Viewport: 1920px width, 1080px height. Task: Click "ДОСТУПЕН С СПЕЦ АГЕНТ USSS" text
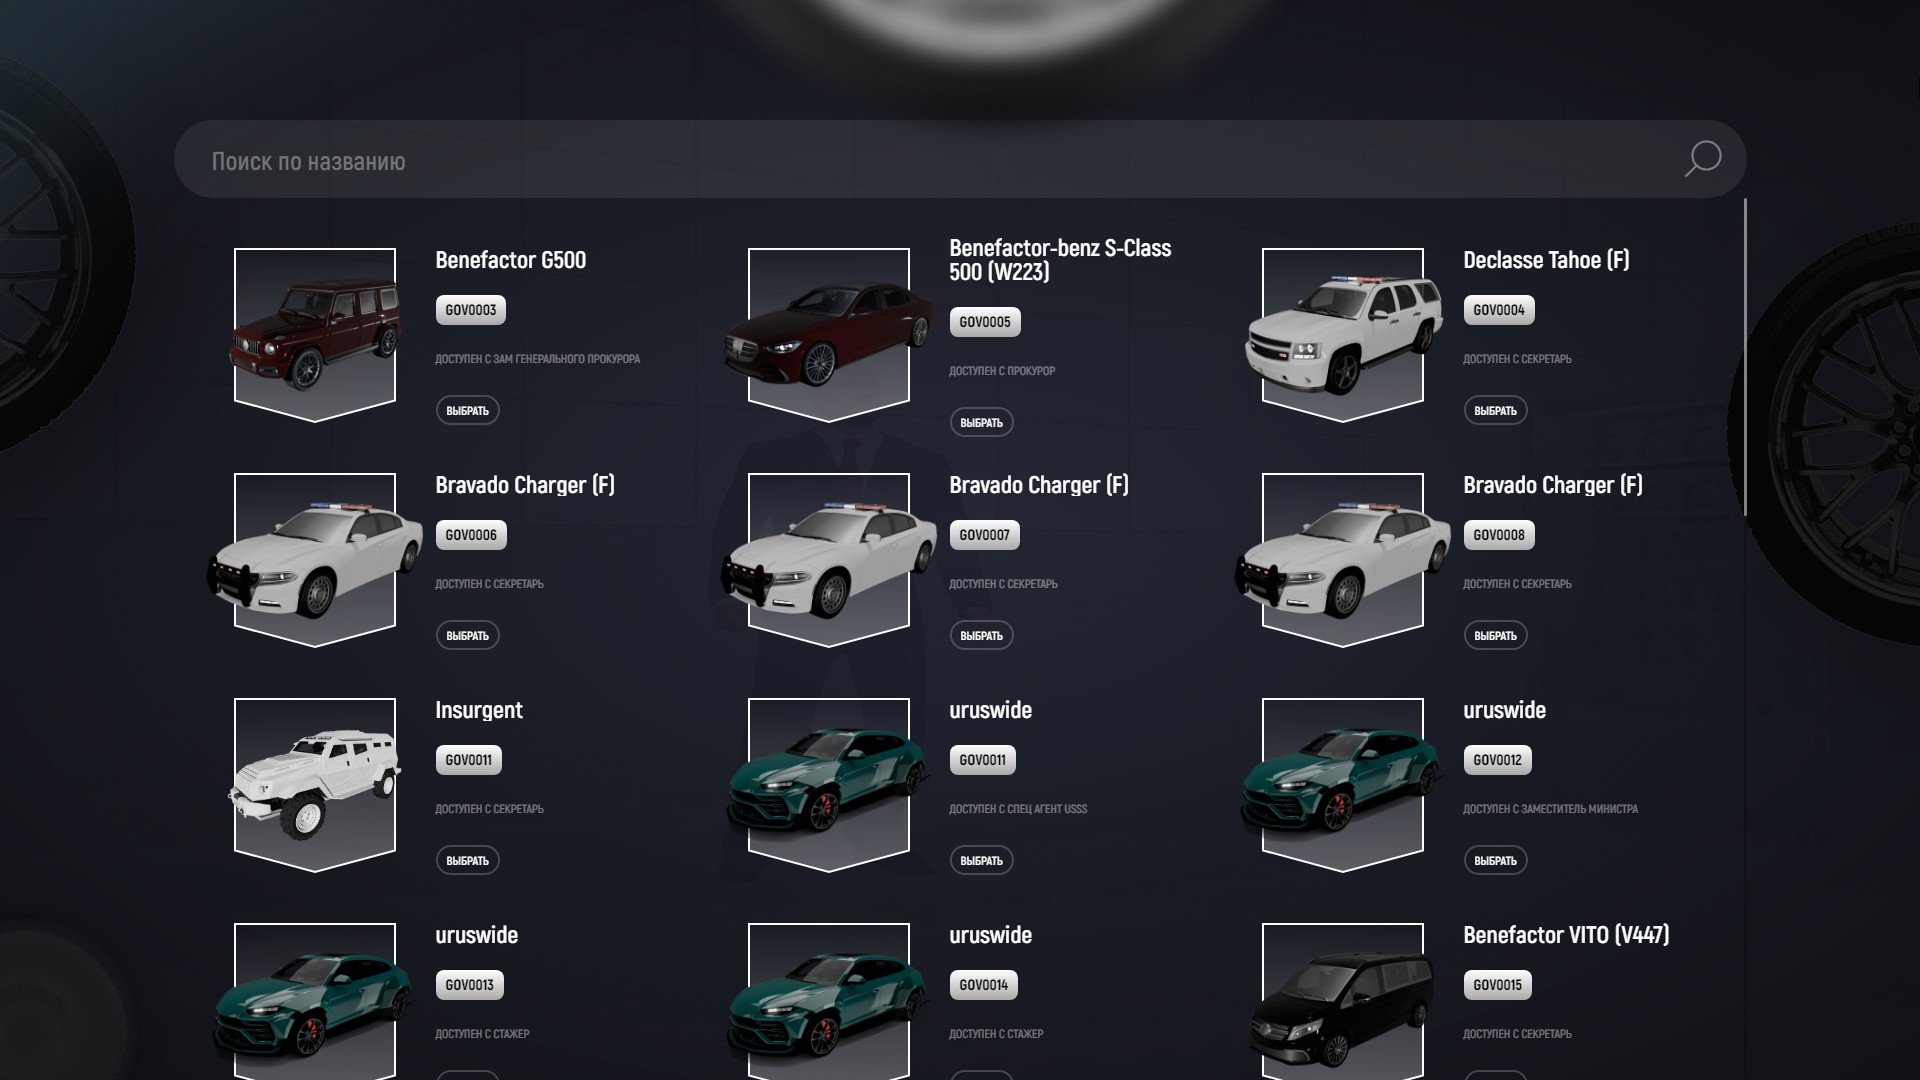[x=1018, y=809]
